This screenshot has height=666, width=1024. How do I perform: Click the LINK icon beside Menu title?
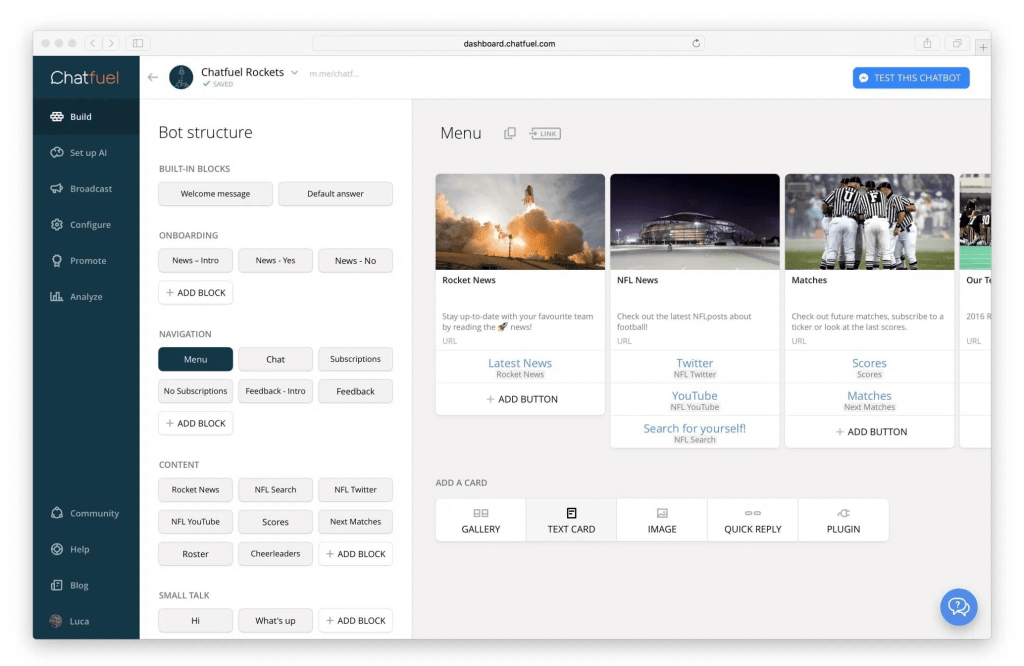pos(545,134)
